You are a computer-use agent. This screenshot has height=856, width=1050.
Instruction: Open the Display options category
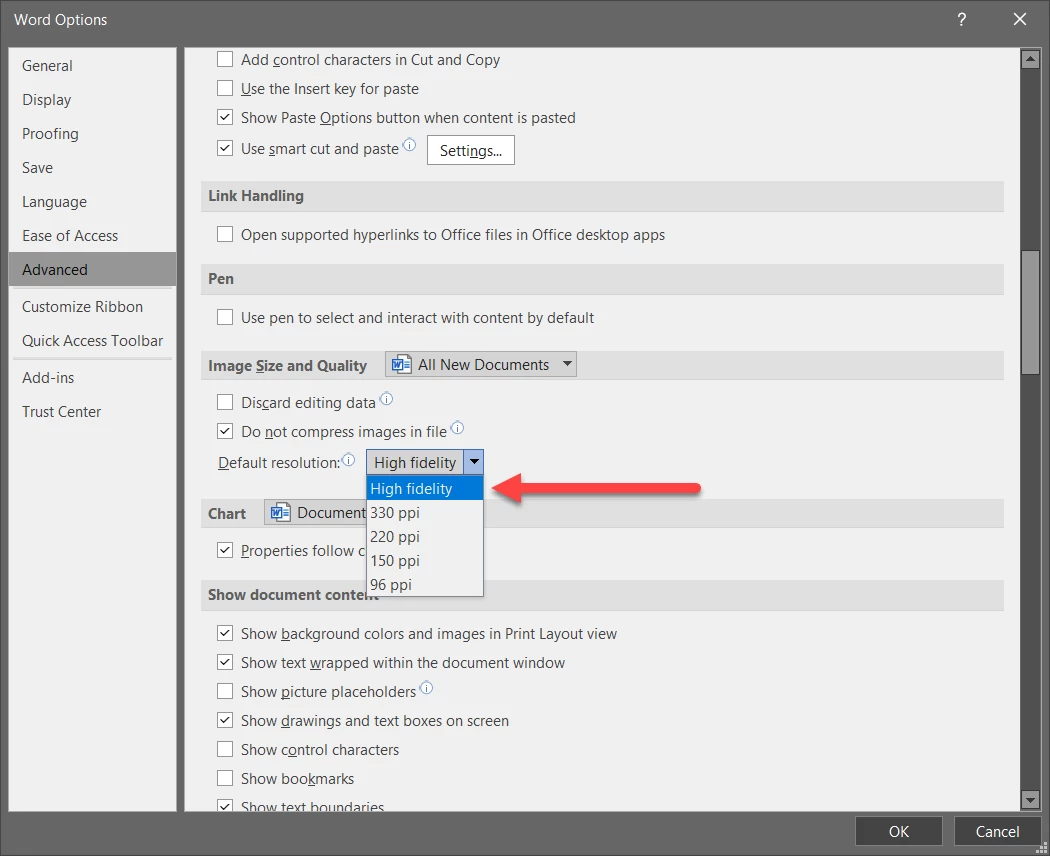92,100
